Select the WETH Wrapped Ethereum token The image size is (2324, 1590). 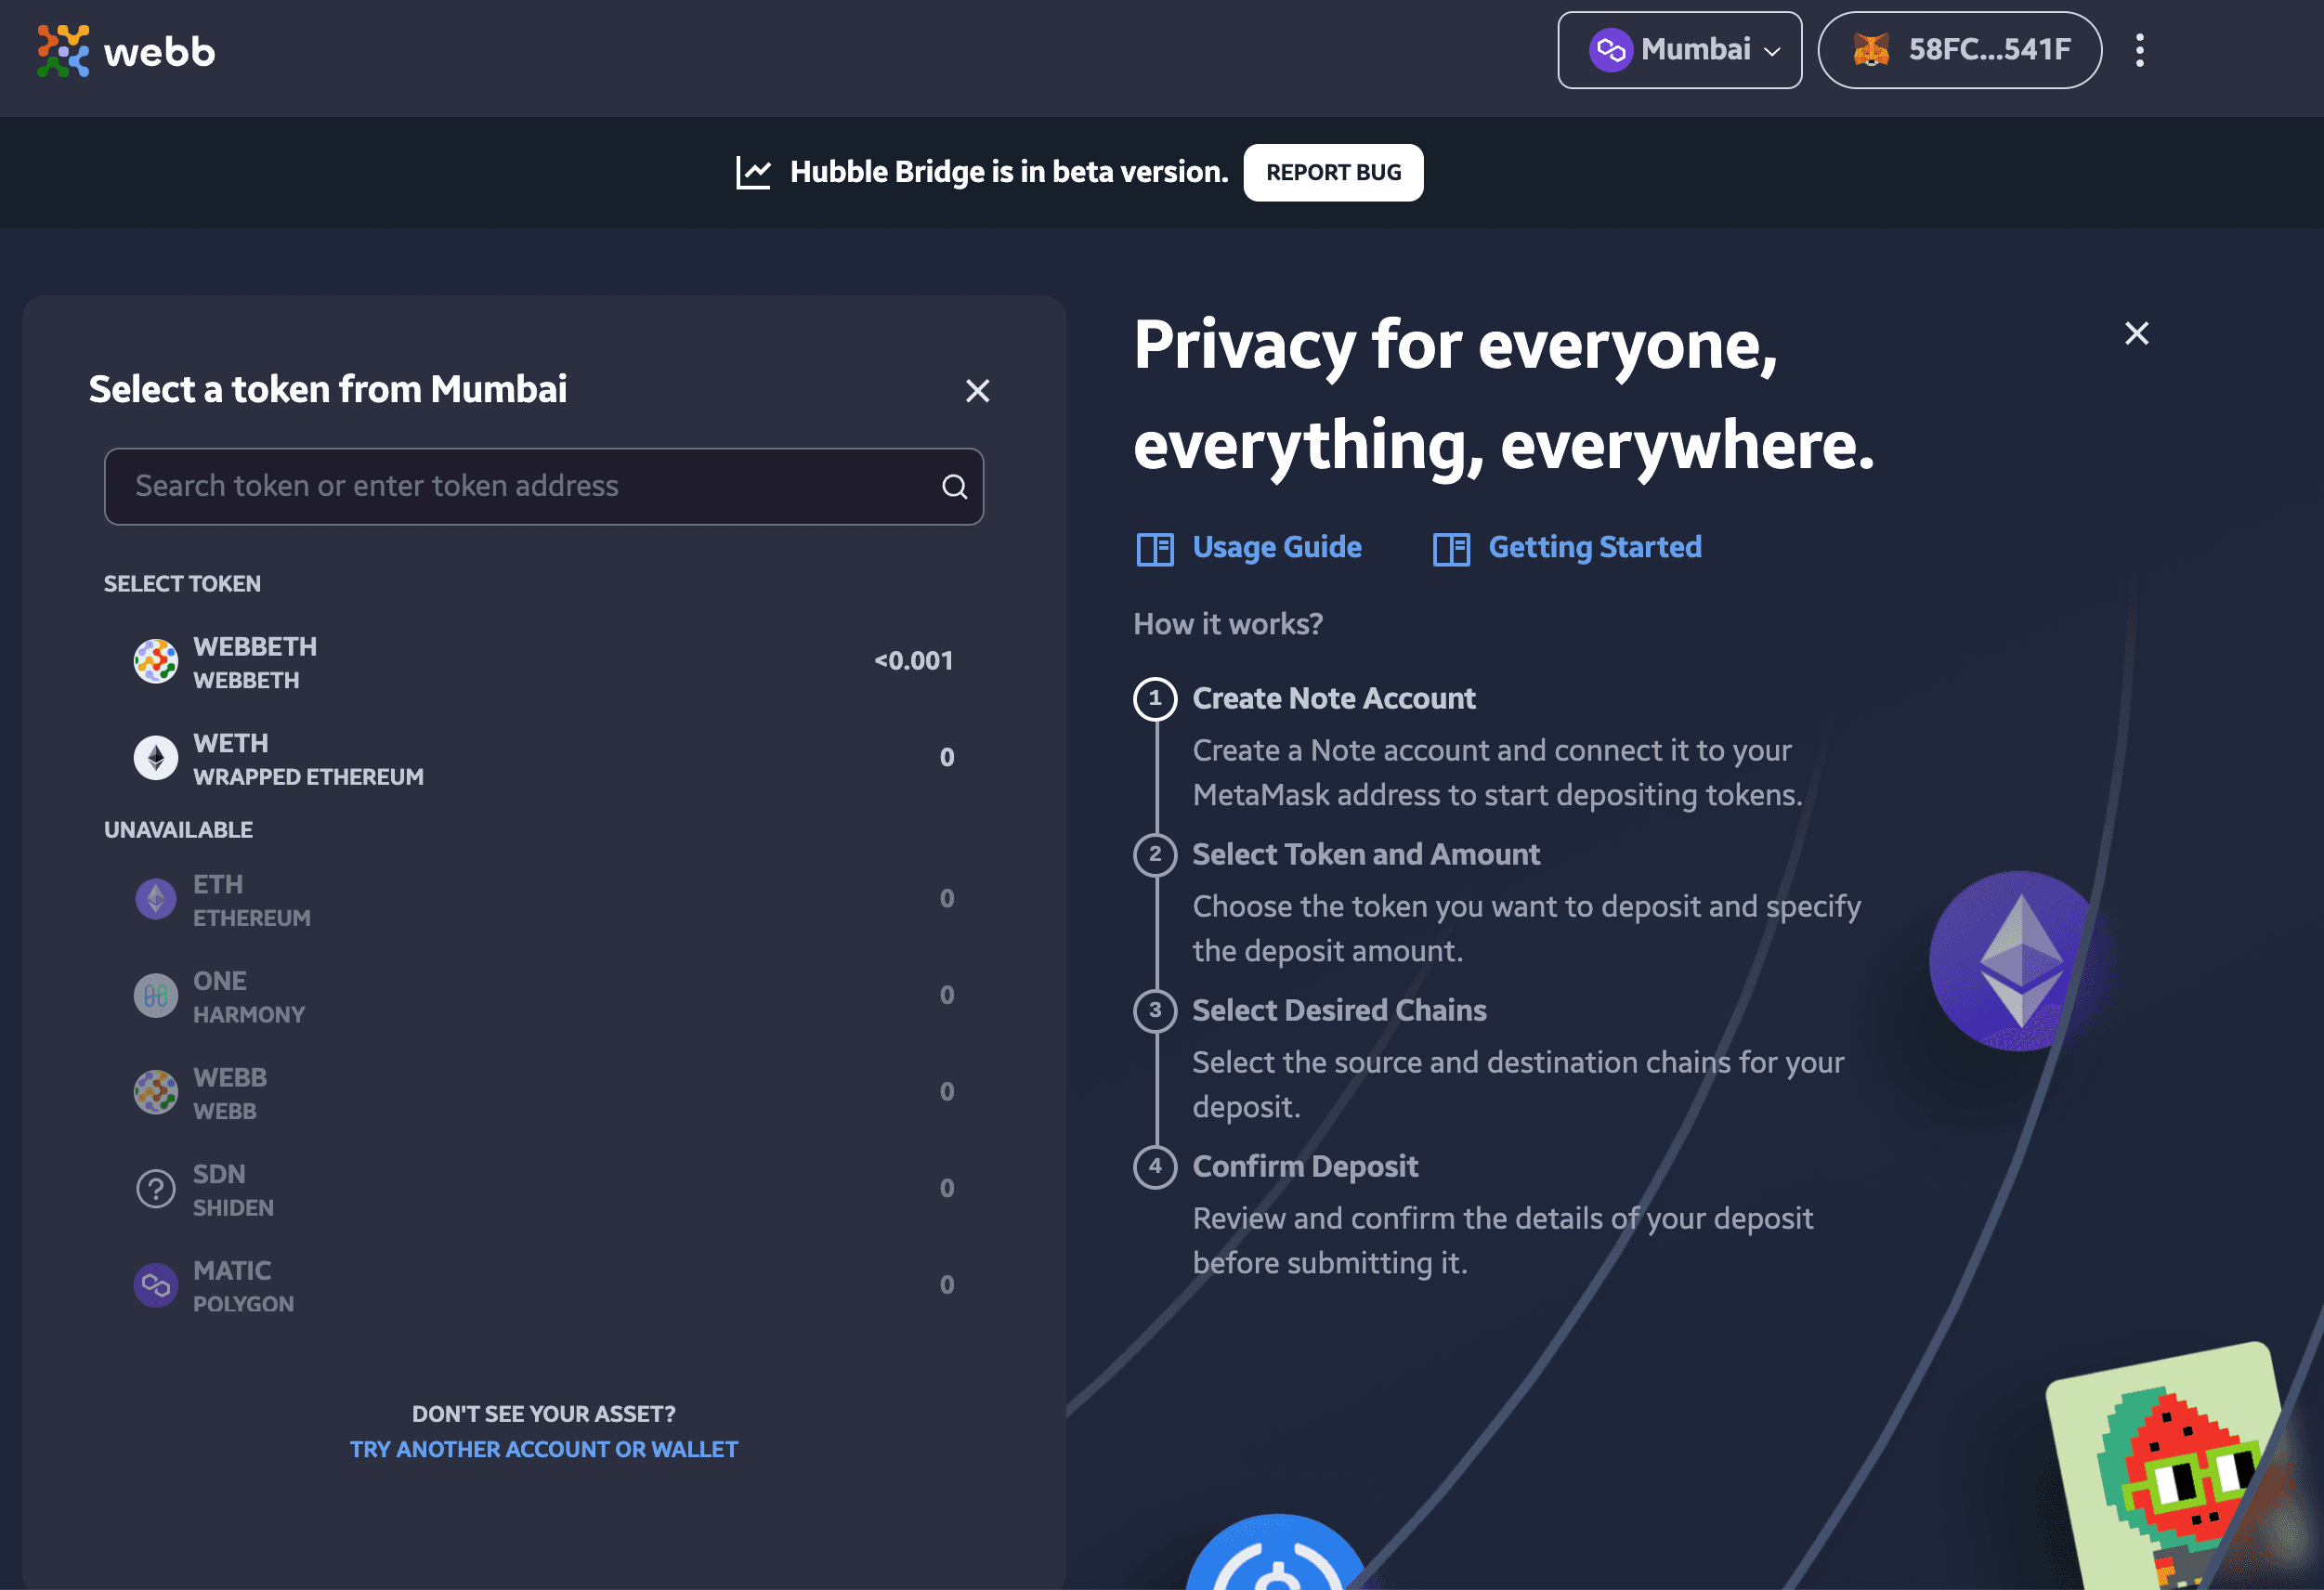[544, 758]
